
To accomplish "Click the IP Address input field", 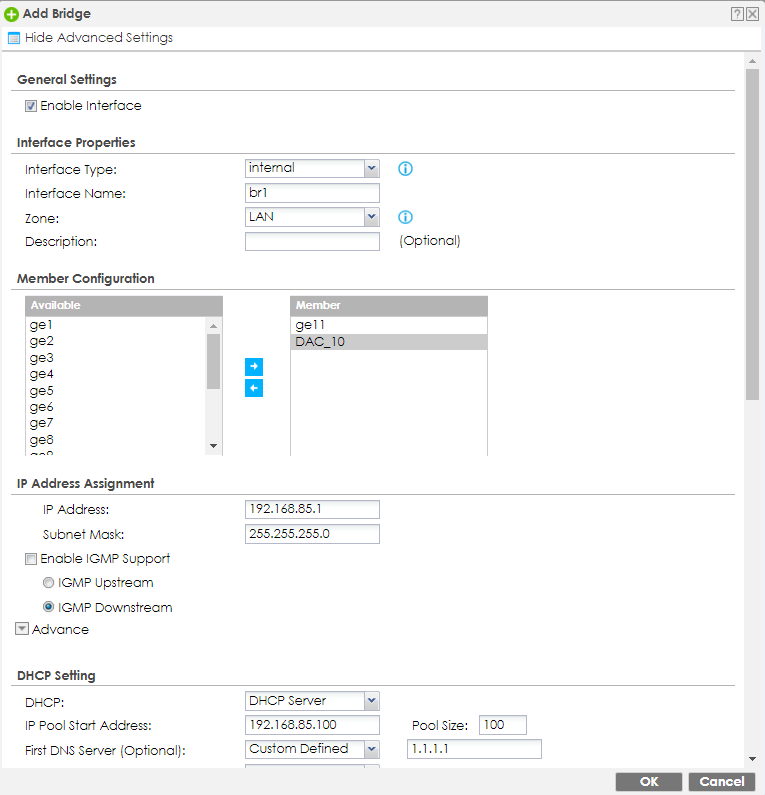I will (312, 510).
